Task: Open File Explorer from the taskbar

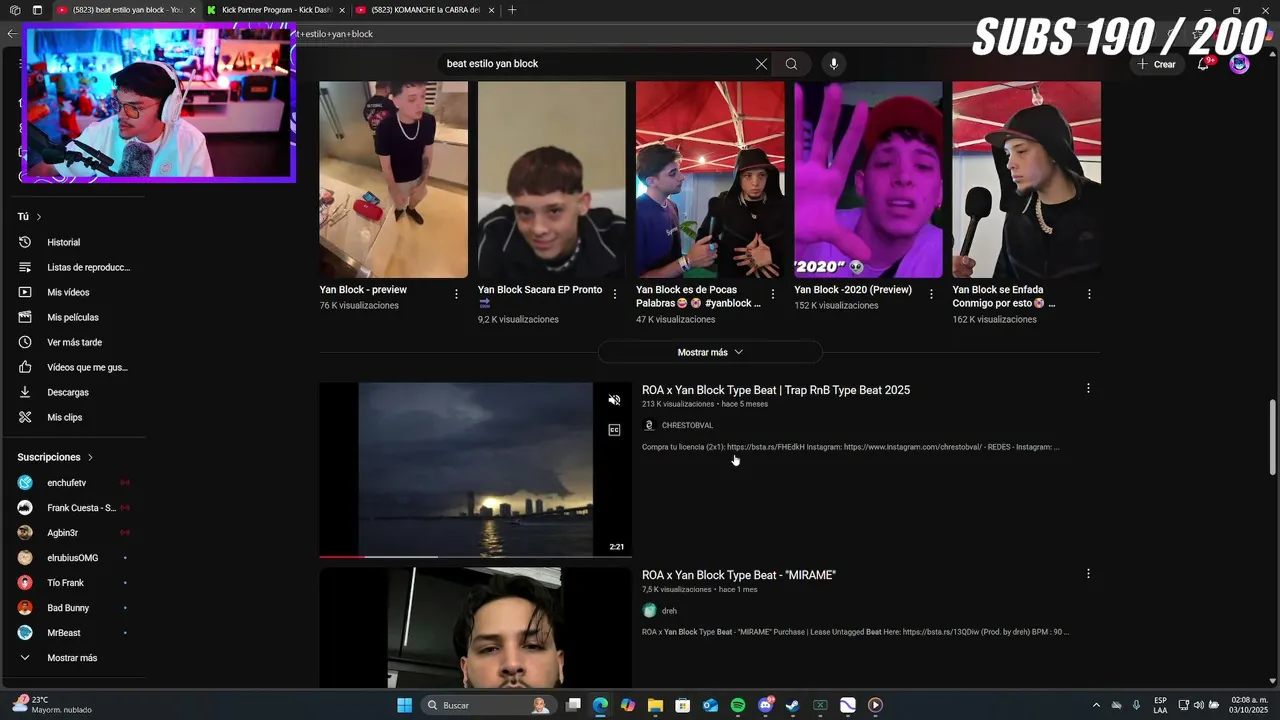Action: 655,705
